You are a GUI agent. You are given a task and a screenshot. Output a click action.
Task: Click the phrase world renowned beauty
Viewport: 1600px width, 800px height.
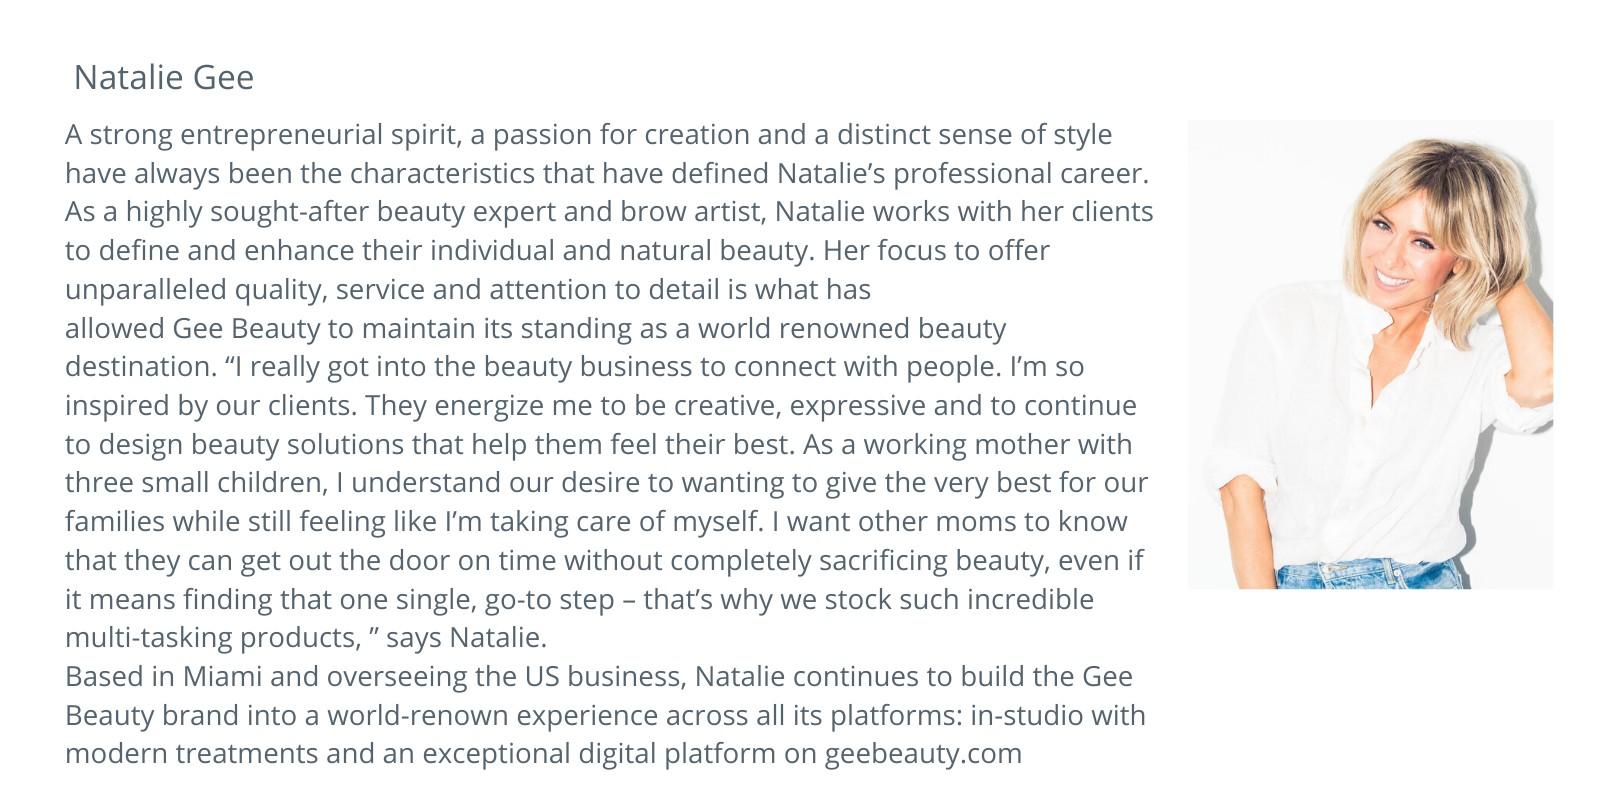(852, 329)
